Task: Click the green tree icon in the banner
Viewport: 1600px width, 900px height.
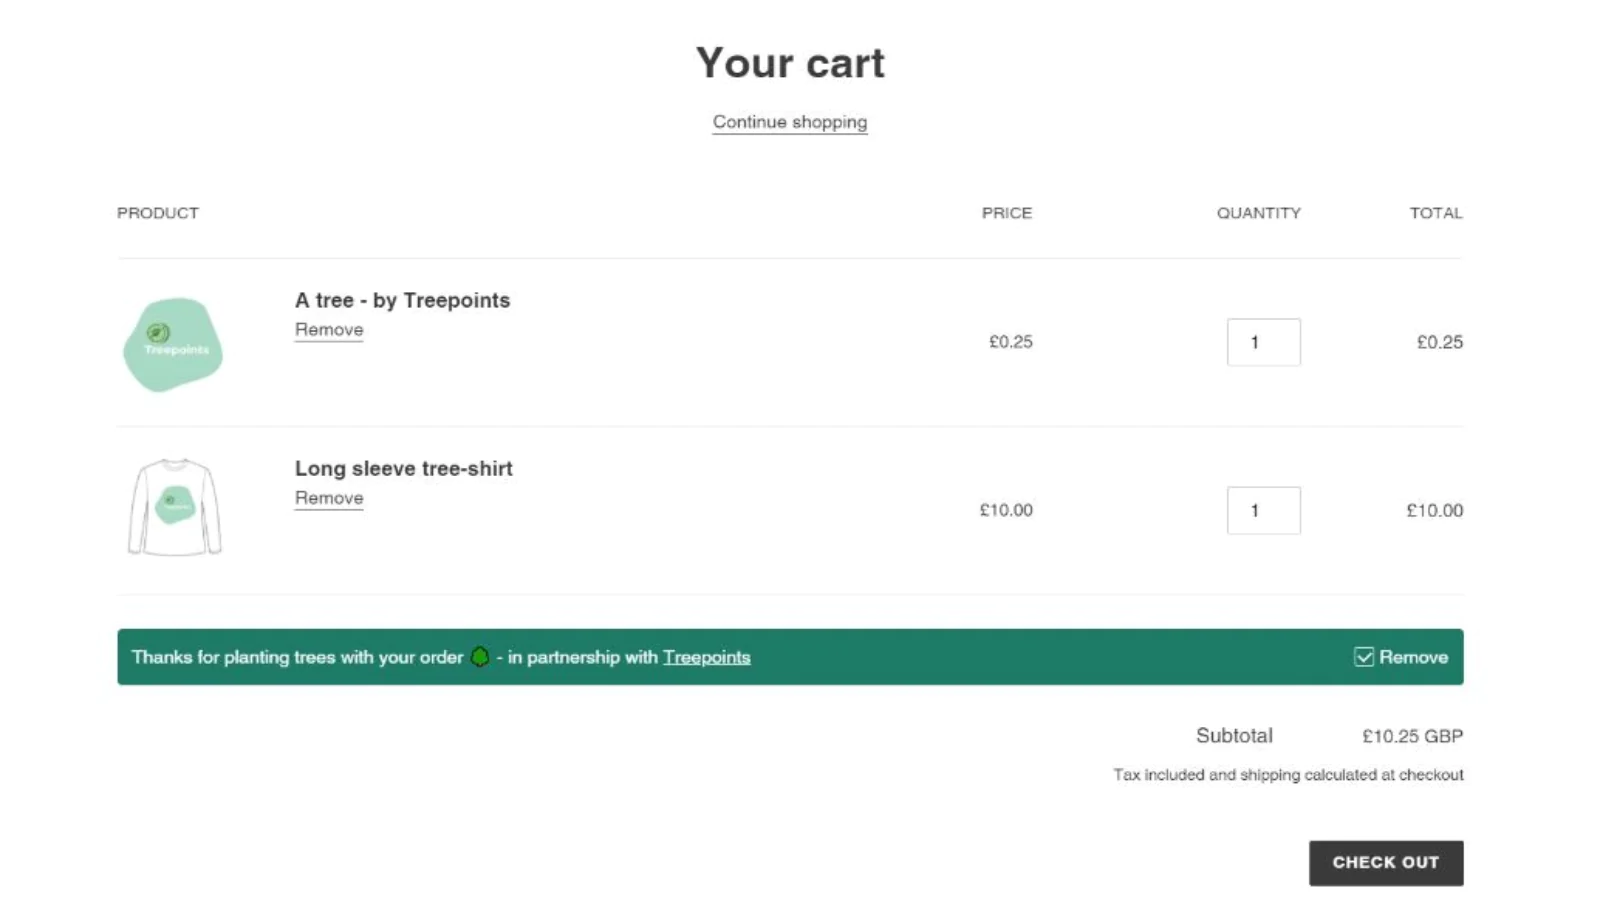Action: pyautogui.click(x=480, y=657)
